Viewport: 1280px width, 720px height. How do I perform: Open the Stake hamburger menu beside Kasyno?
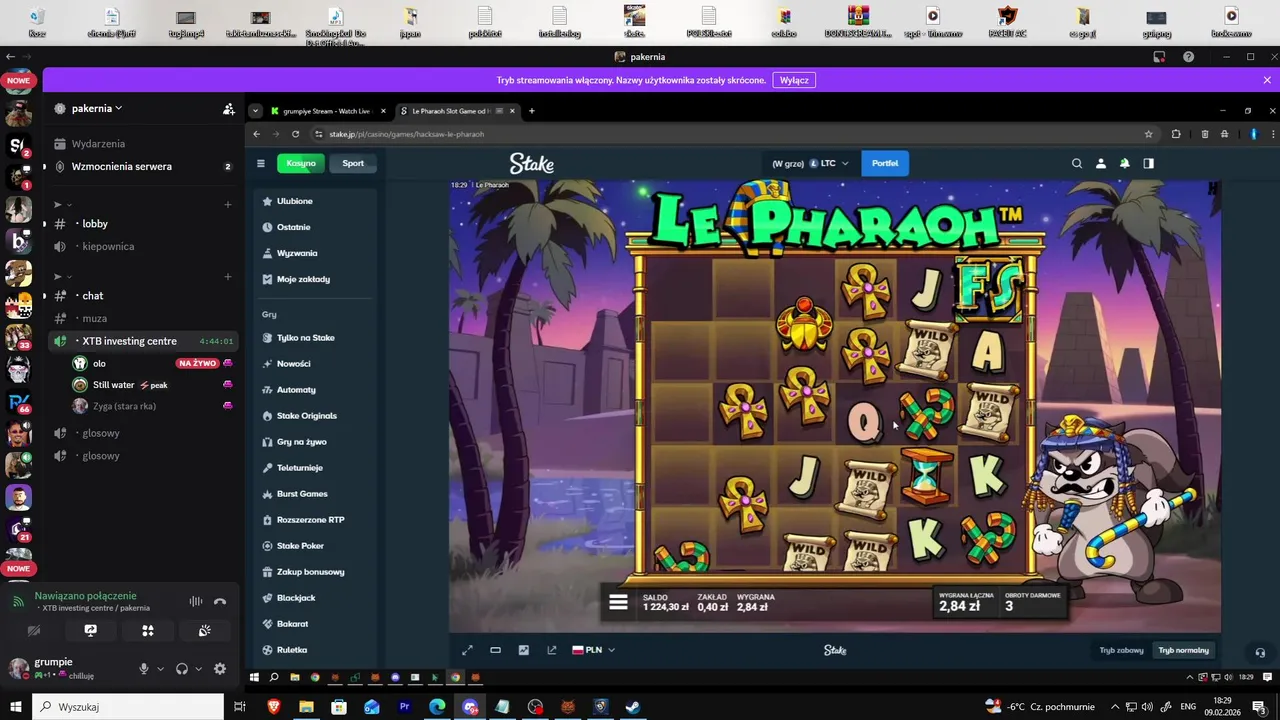[x=261, y=163]
